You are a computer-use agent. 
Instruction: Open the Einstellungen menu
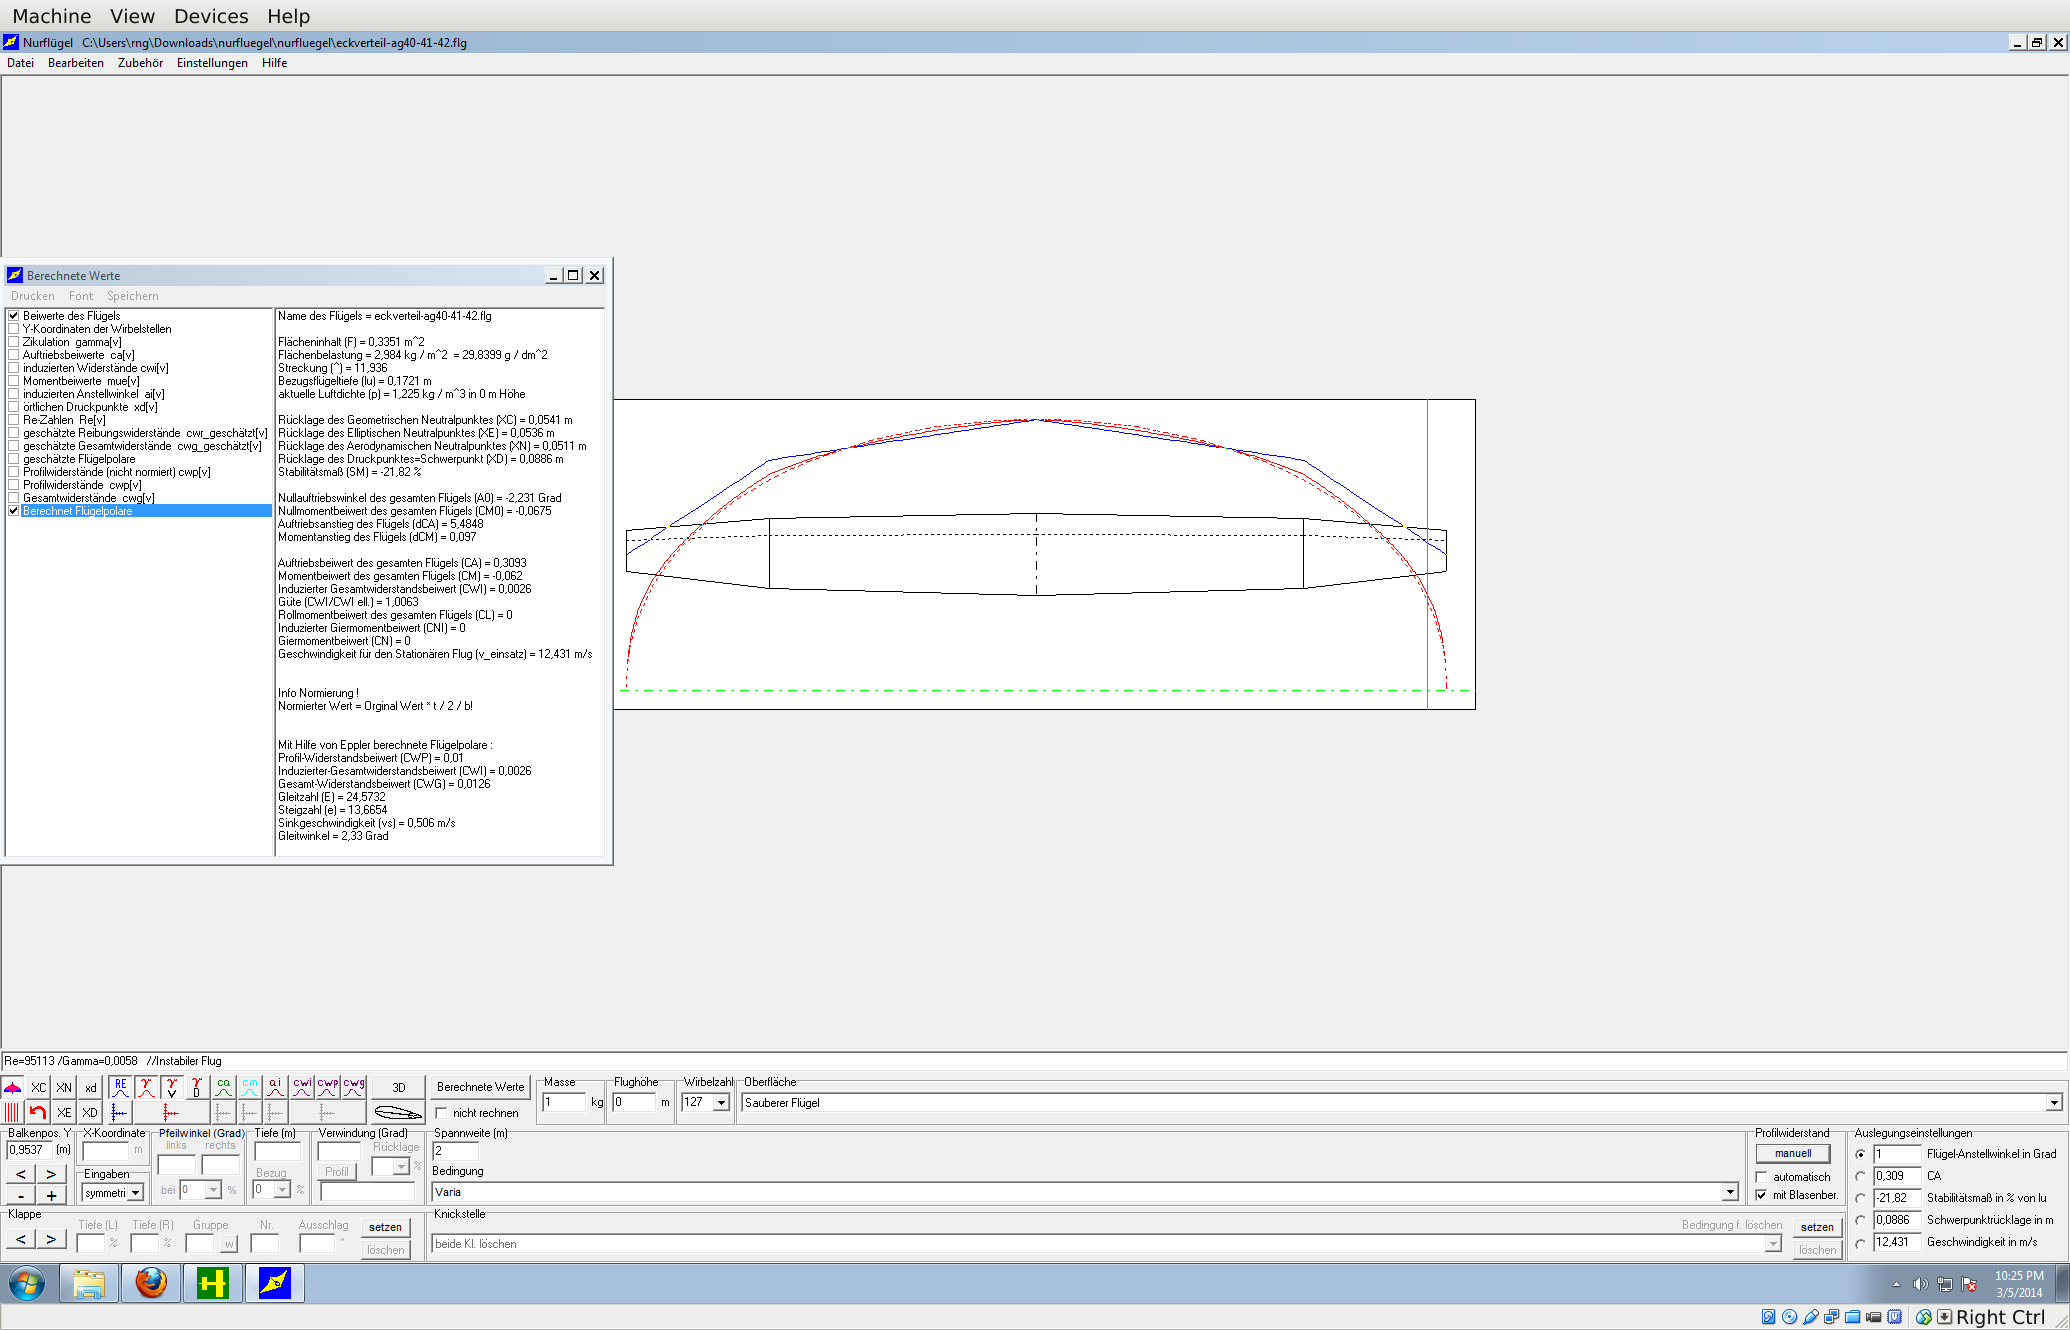212,63
